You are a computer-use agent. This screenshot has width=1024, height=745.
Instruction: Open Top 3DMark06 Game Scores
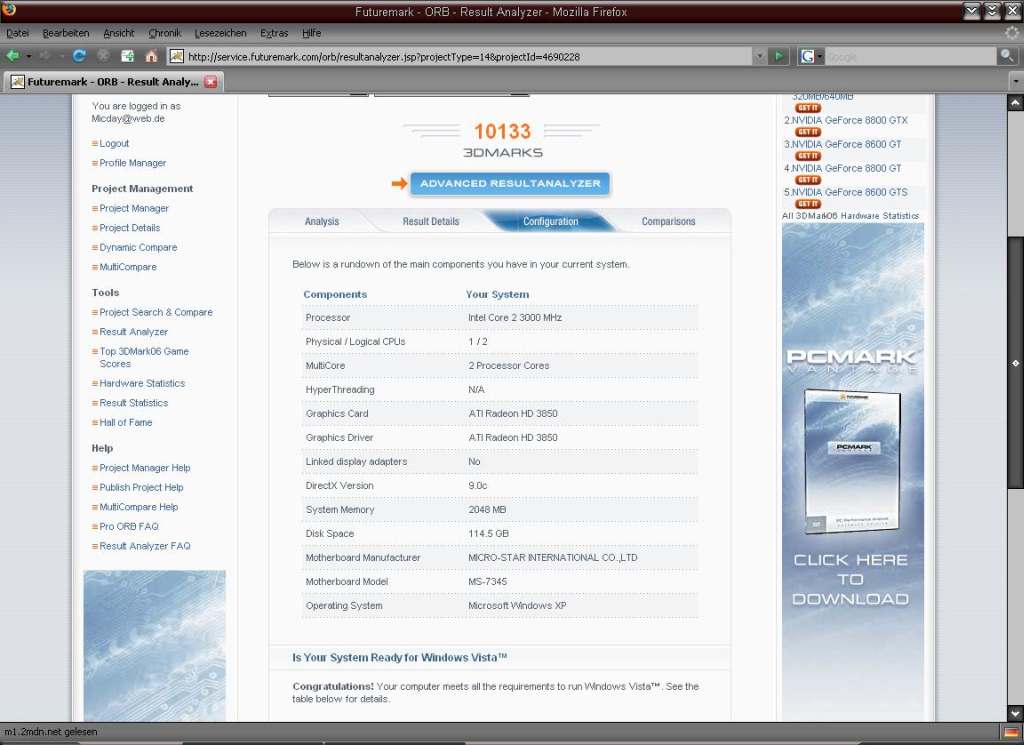pyautogui.click(x=144, y=357)
